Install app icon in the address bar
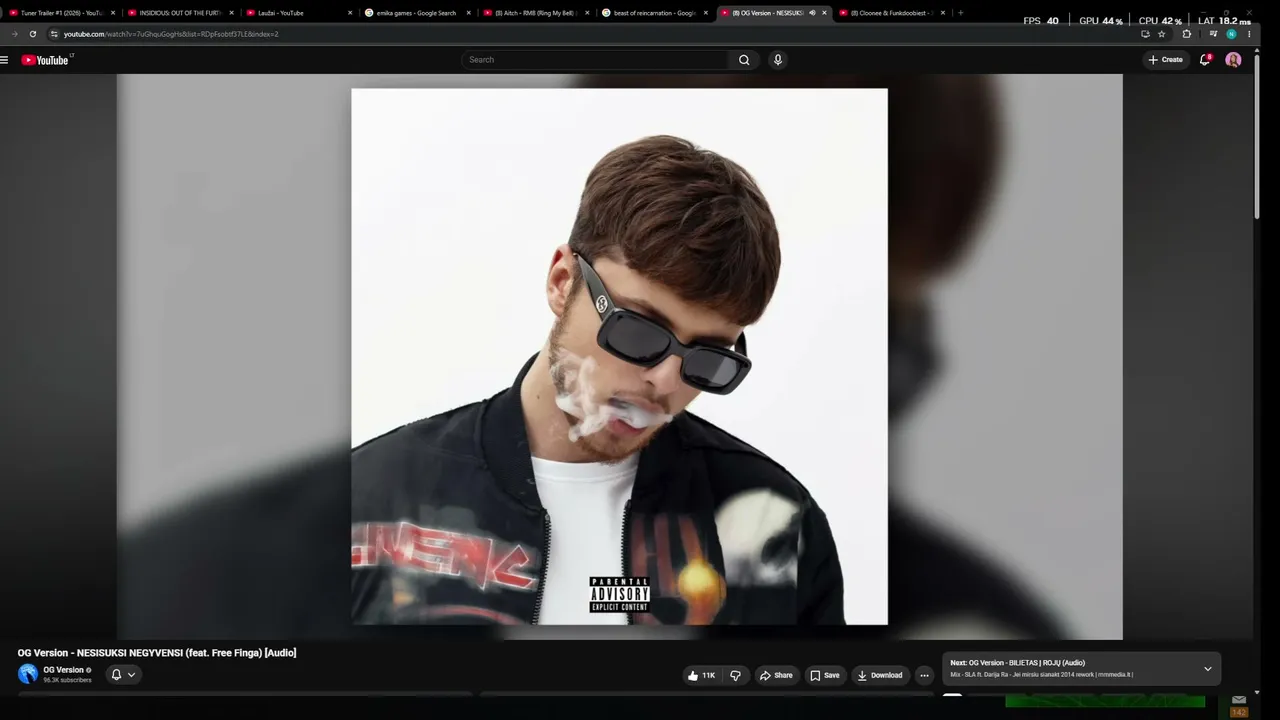 1145,34
